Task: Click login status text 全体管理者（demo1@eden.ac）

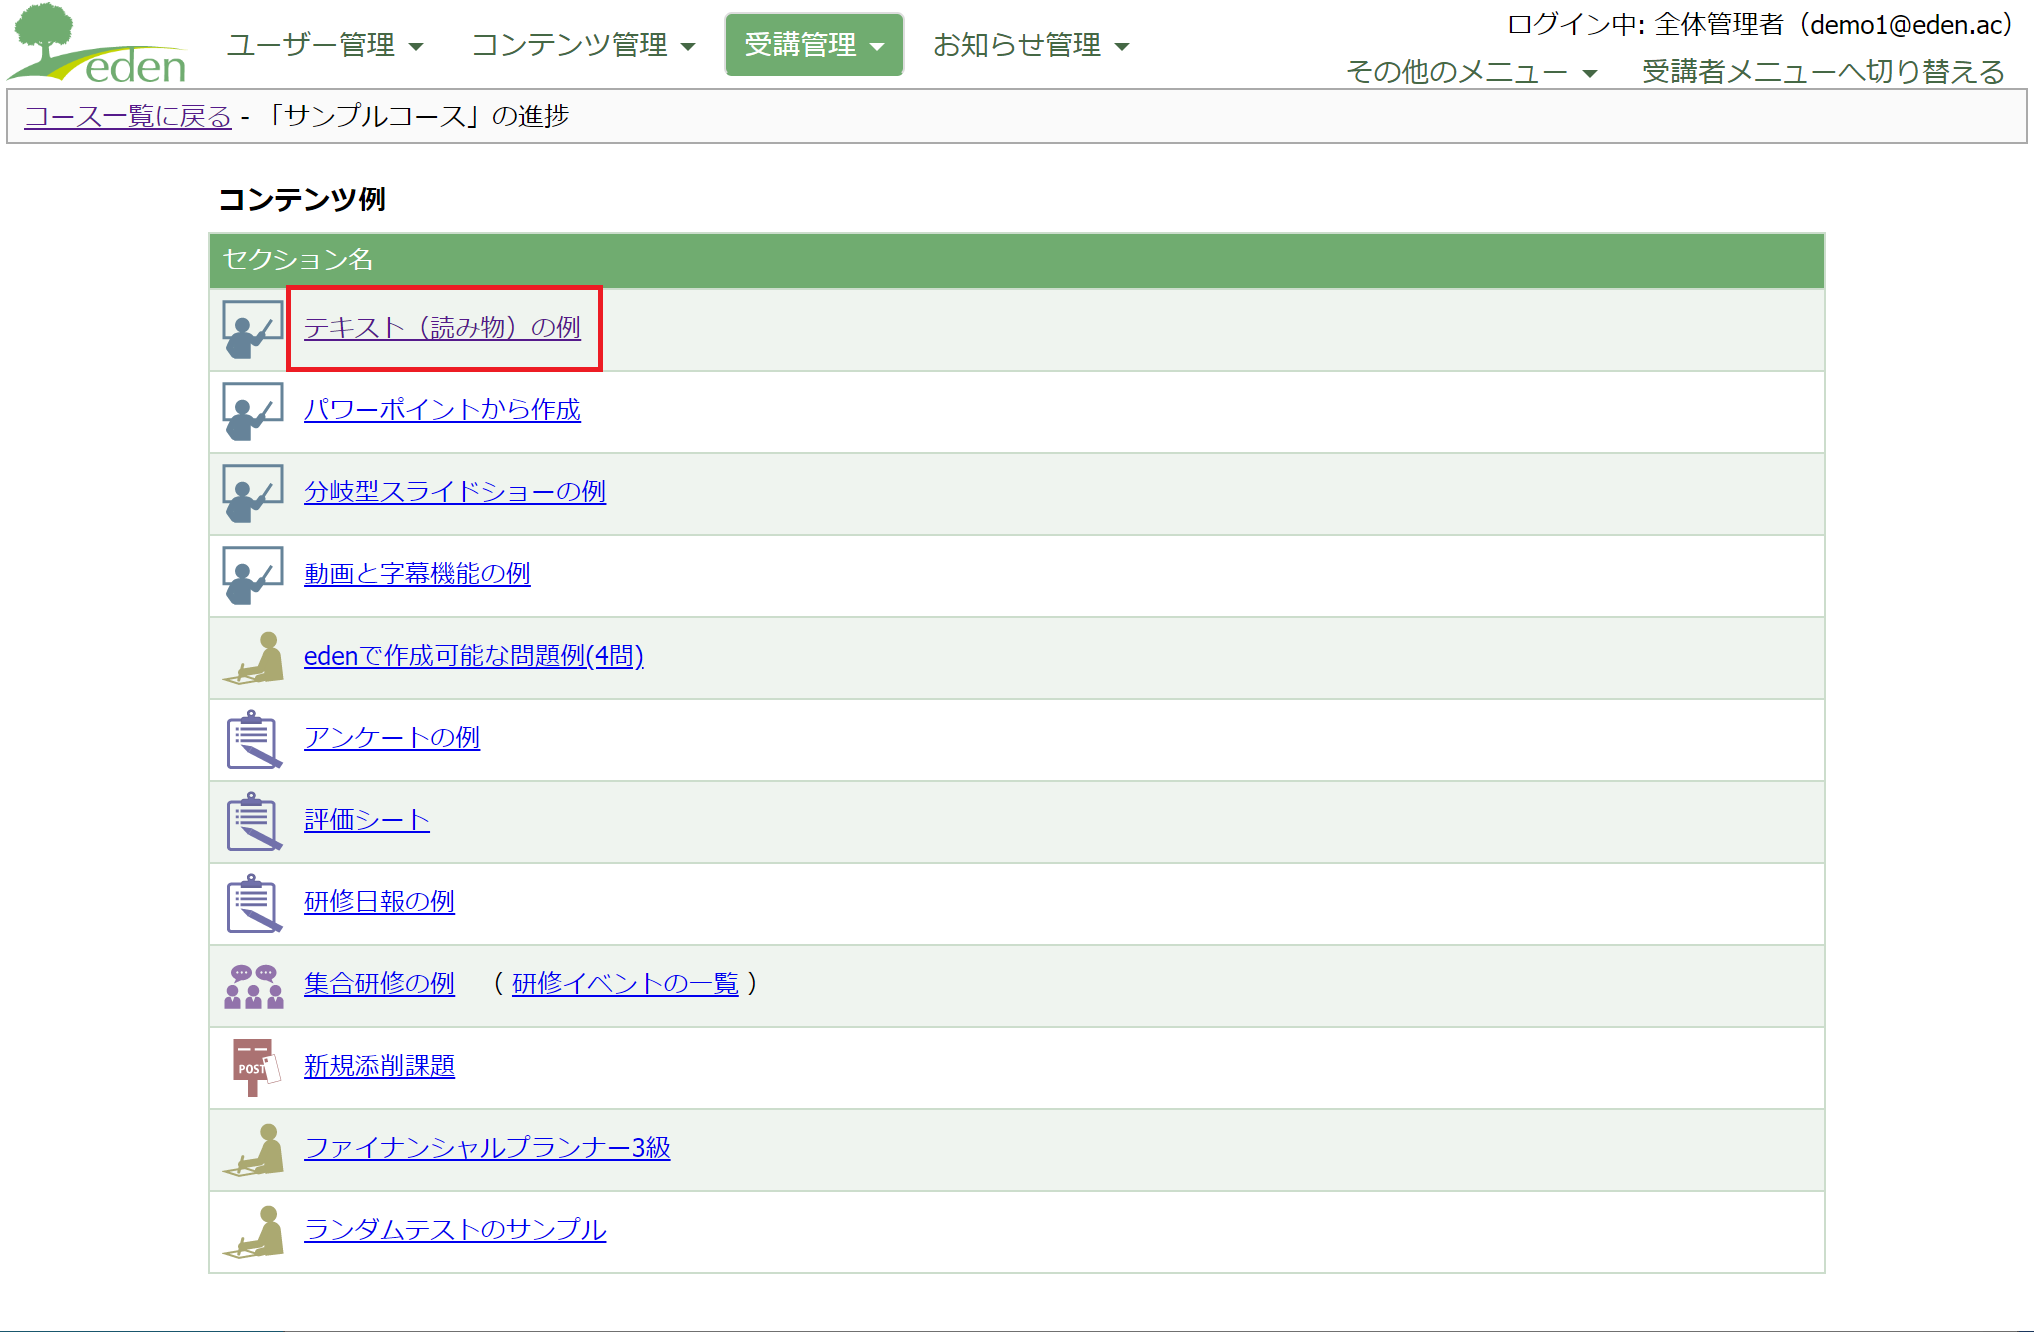Action: 1833,24
